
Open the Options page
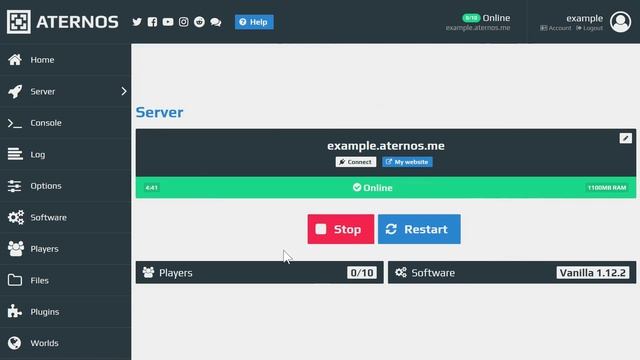click(x=65, y=186)
